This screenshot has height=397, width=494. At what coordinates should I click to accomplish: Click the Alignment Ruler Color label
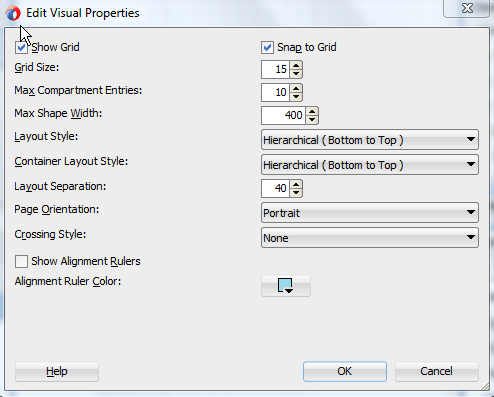(x=68, y=281)
